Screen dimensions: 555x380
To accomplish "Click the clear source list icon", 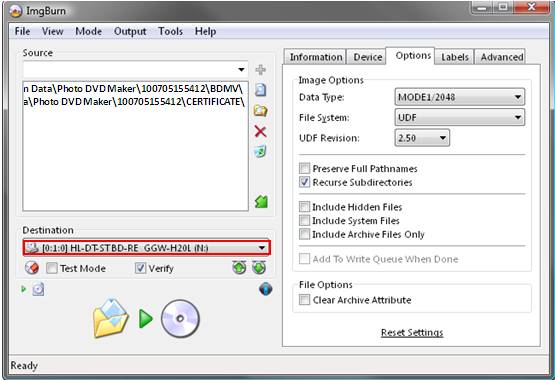I will coord(260,151).
